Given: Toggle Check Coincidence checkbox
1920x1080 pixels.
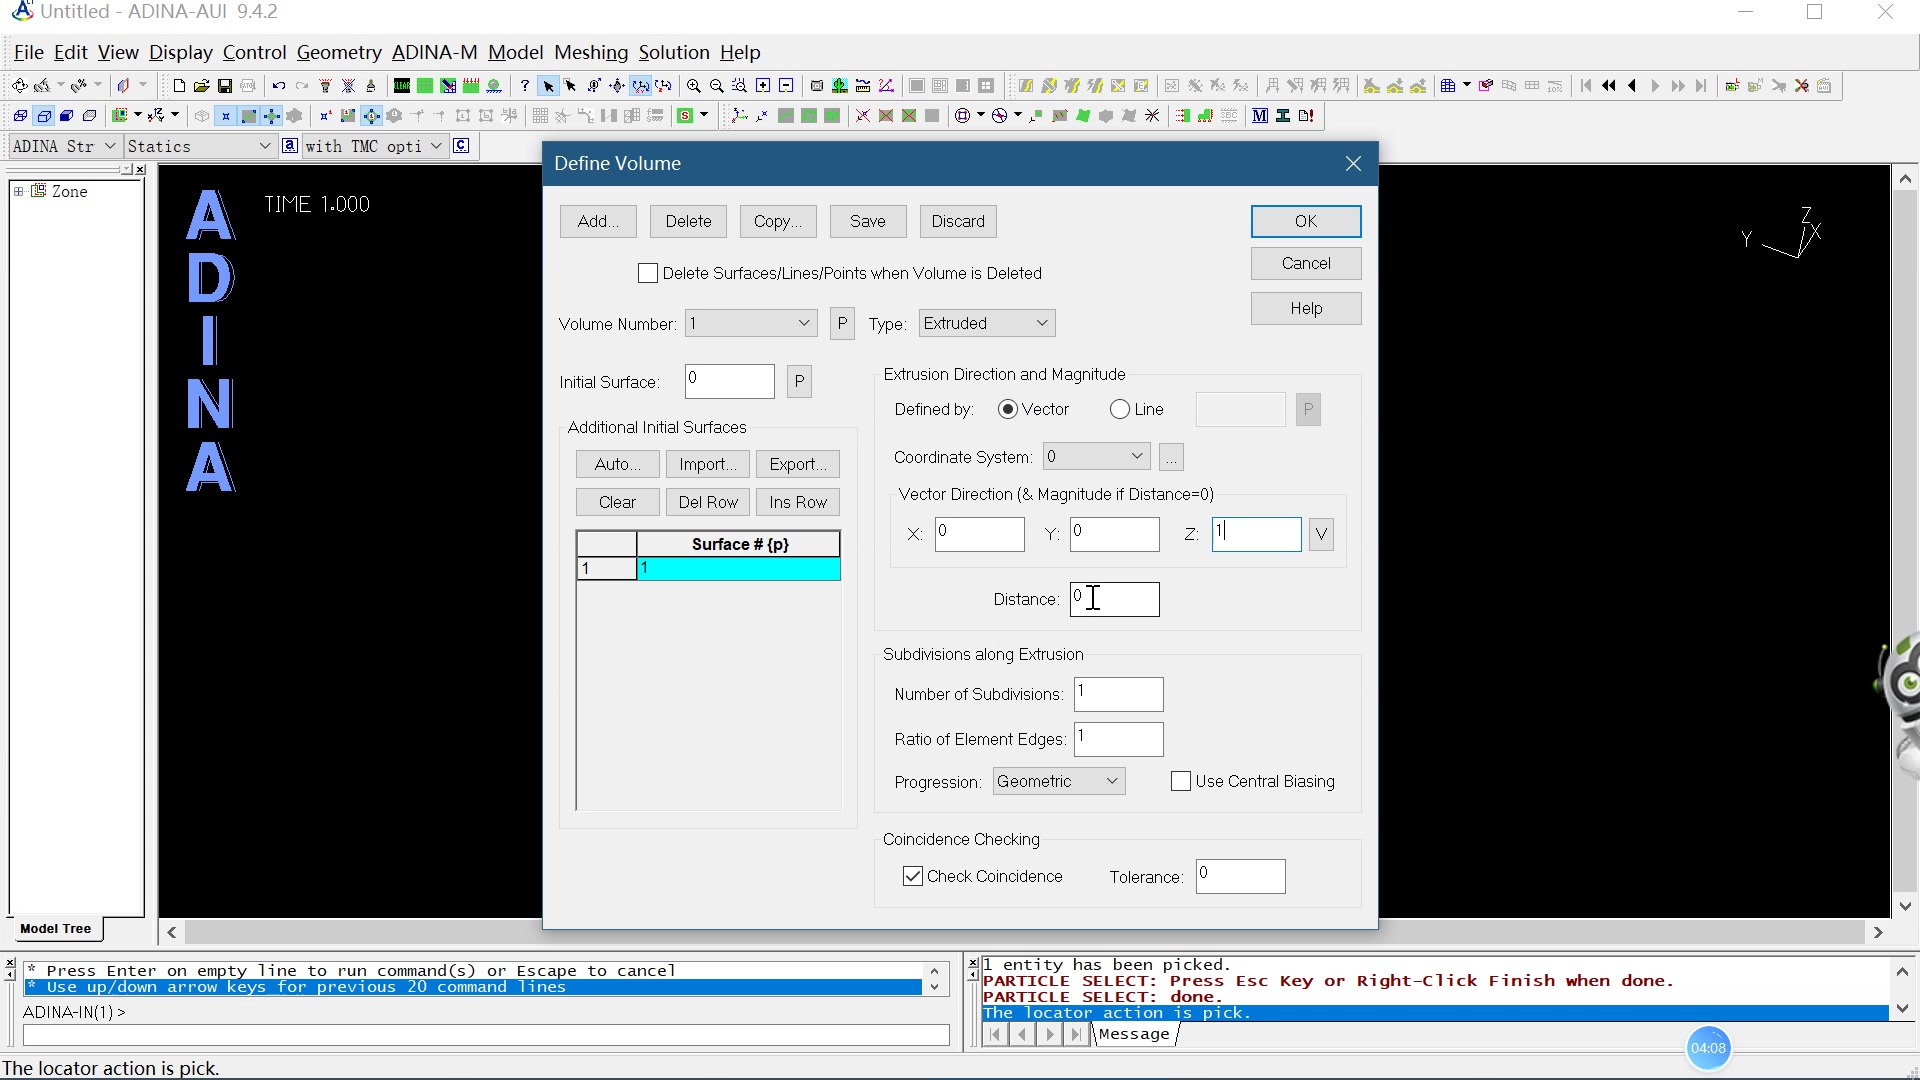Looking at the screenshot, I should pos(914,876).
